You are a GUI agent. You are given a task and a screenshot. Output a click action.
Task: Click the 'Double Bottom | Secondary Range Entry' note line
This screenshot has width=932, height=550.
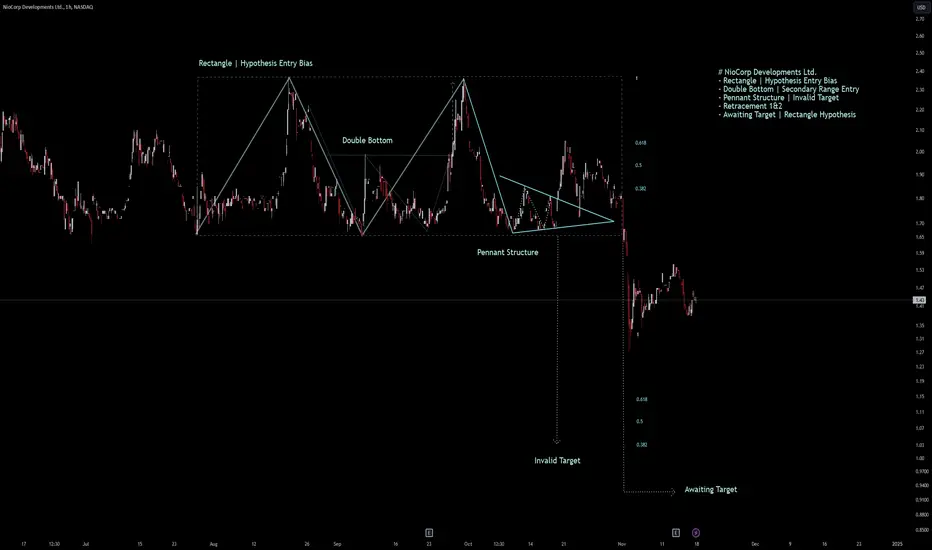coord(789,89)
